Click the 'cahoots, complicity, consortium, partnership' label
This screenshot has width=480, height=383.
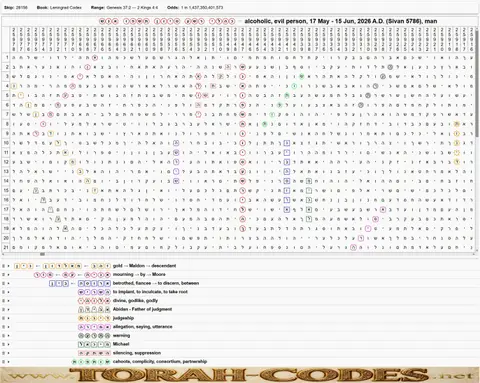[x=160, y=362]
